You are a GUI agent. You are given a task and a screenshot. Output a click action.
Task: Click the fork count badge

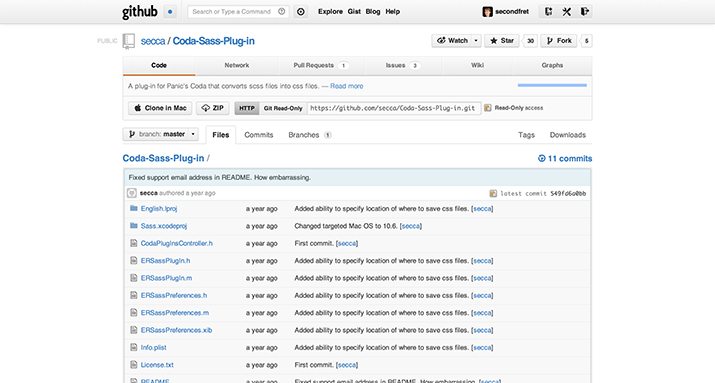(586, 41)
